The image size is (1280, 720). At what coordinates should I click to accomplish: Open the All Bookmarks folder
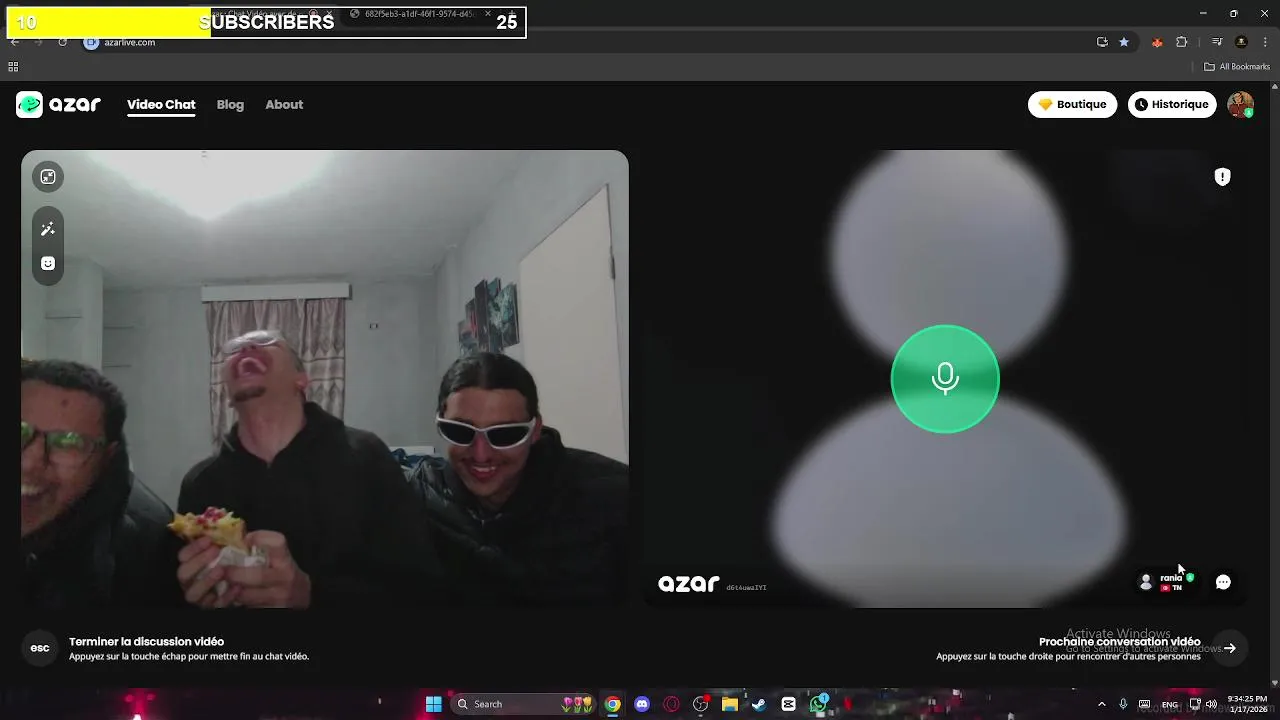coord(1237,67)
